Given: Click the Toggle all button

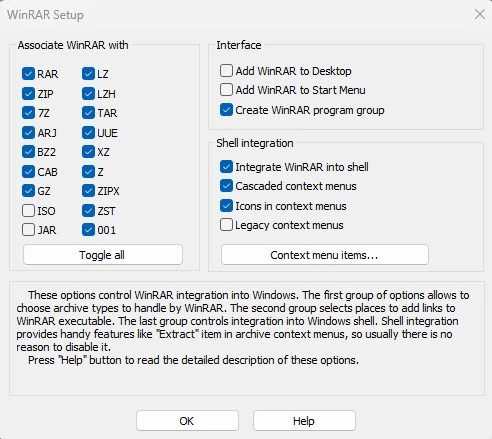Looking at the screenshot, I should [x=103, y=255].
